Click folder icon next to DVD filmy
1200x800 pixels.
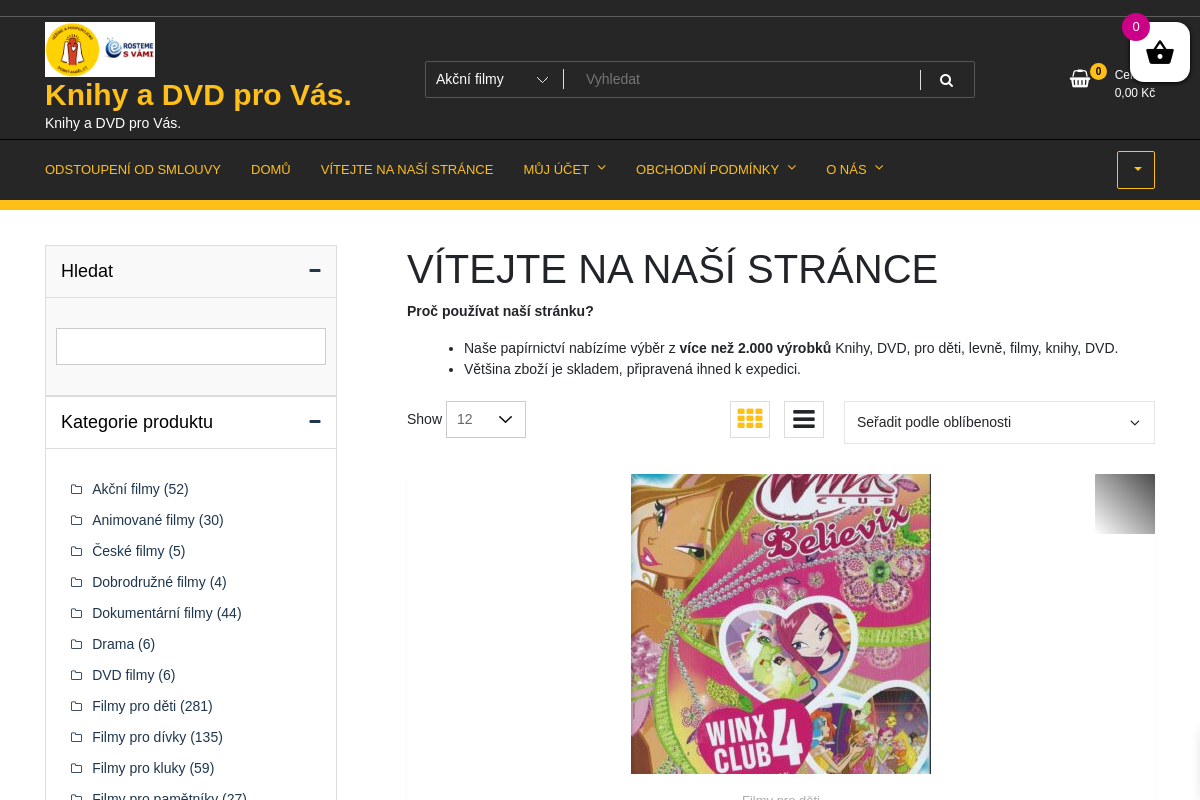76,675
